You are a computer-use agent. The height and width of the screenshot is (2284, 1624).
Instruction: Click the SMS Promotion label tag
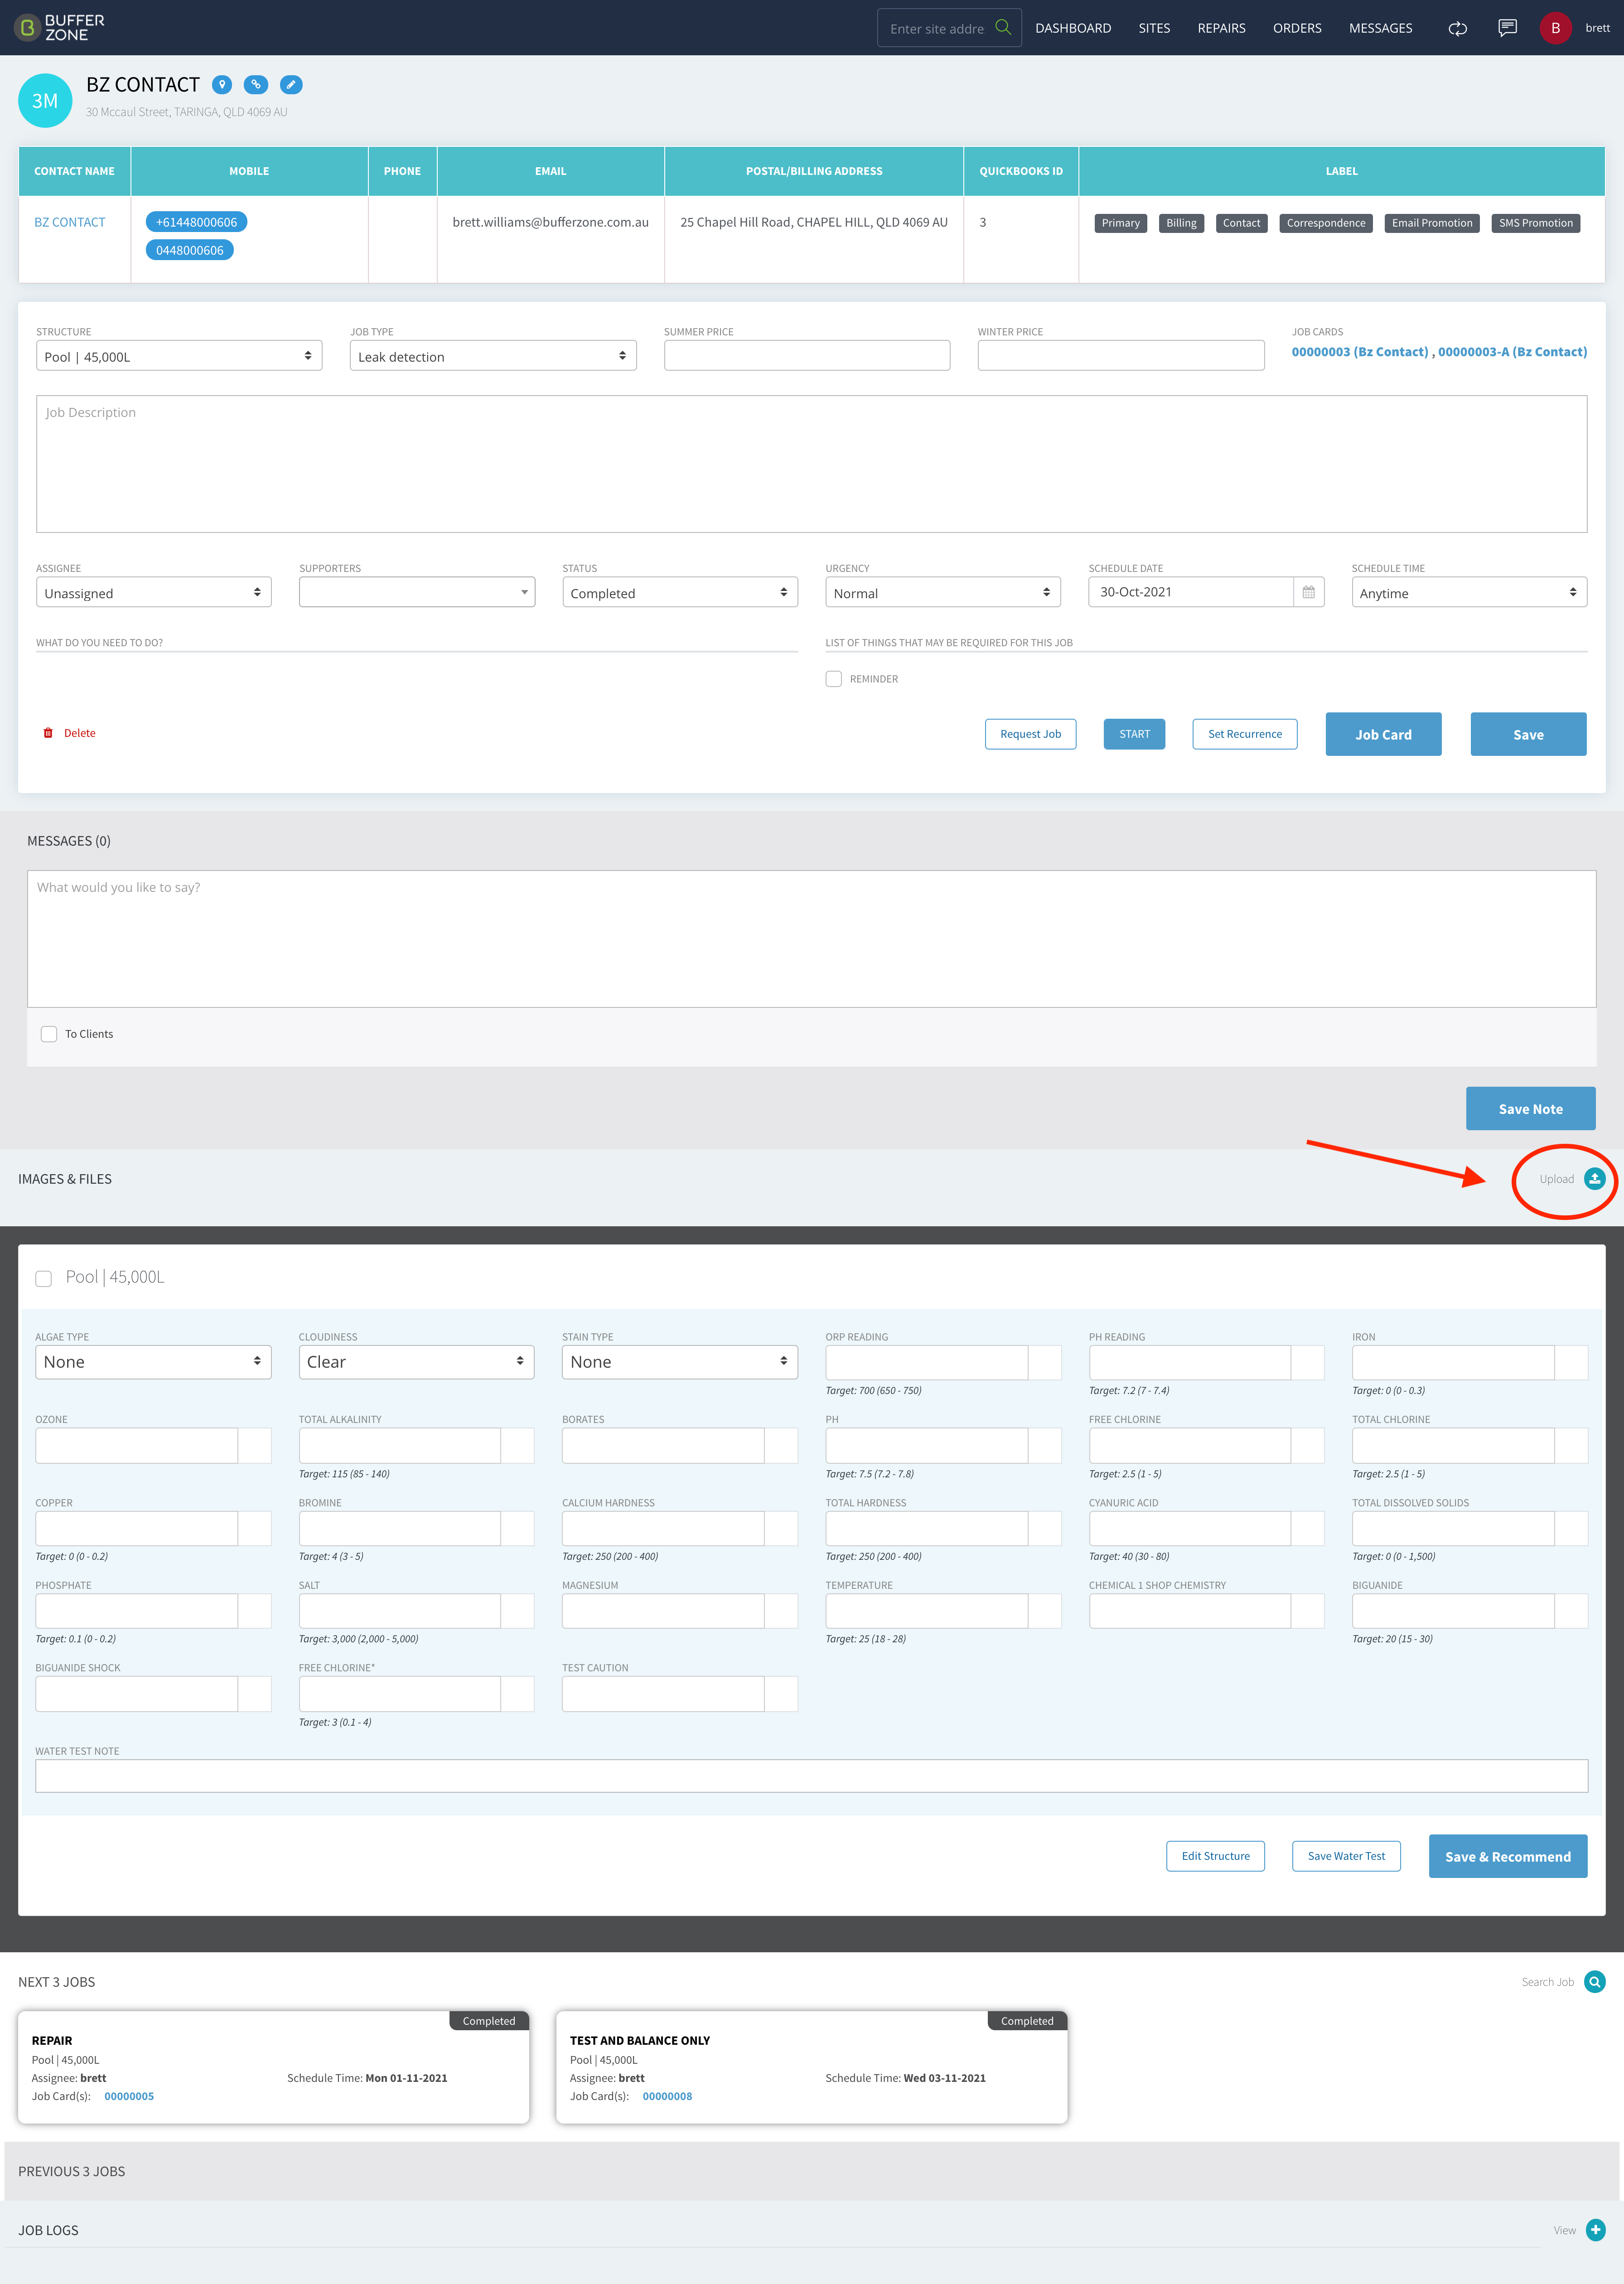(1535, 223)
